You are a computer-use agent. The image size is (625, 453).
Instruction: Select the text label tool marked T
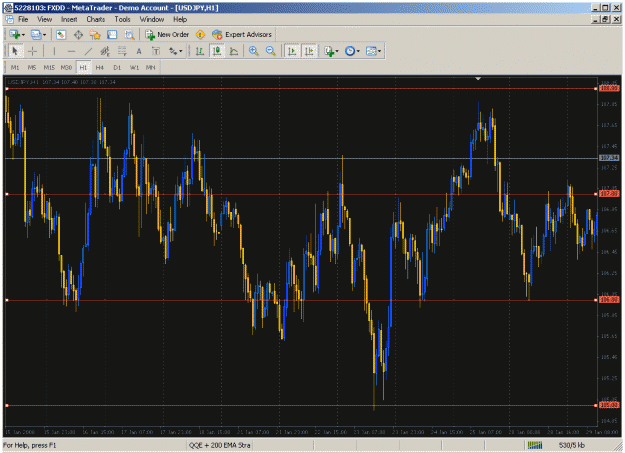156,51
